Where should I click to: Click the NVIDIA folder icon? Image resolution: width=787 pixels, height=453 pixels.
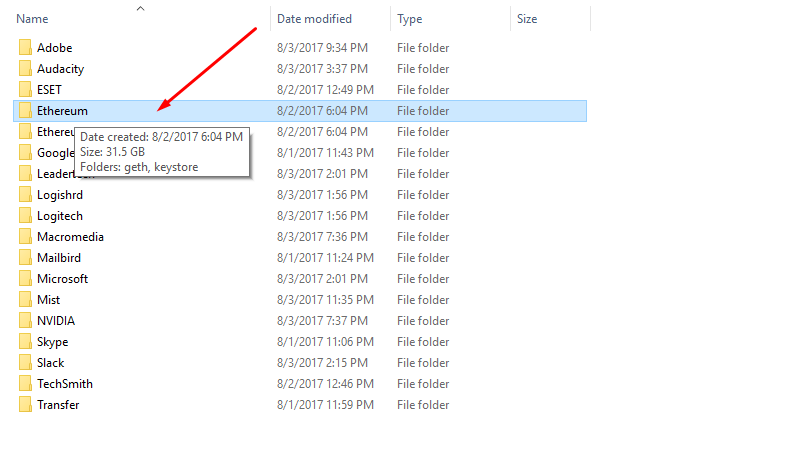tap(25, 321)
